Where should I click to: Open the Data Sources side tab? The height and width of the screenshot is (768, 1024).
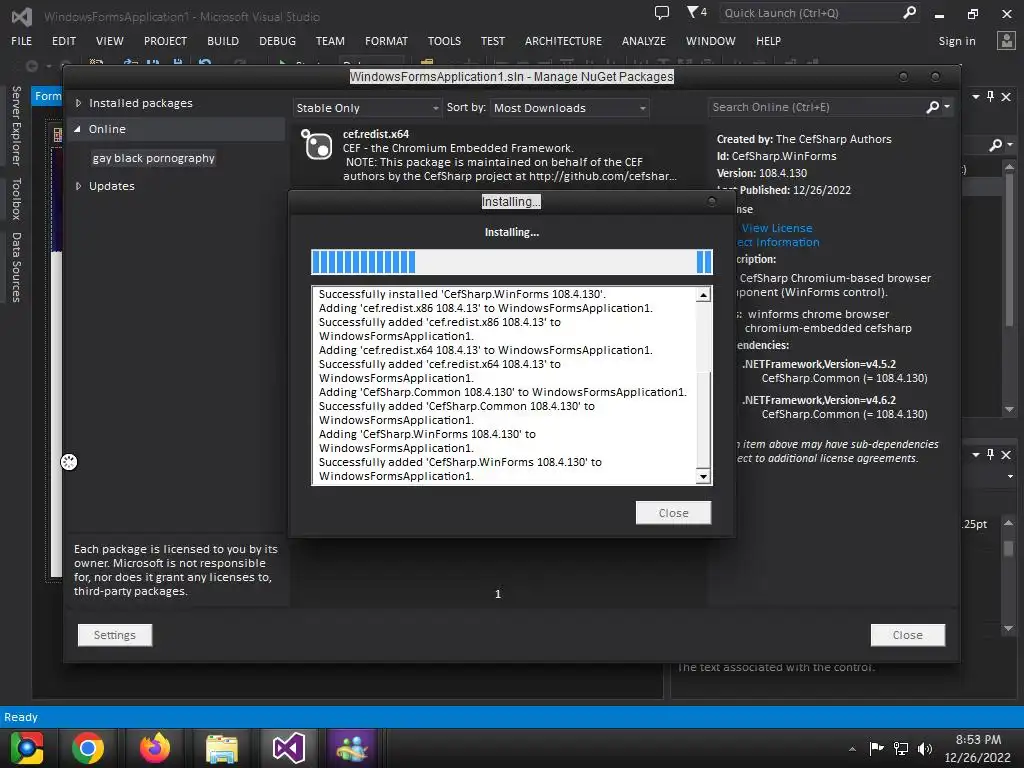point(16,267)
